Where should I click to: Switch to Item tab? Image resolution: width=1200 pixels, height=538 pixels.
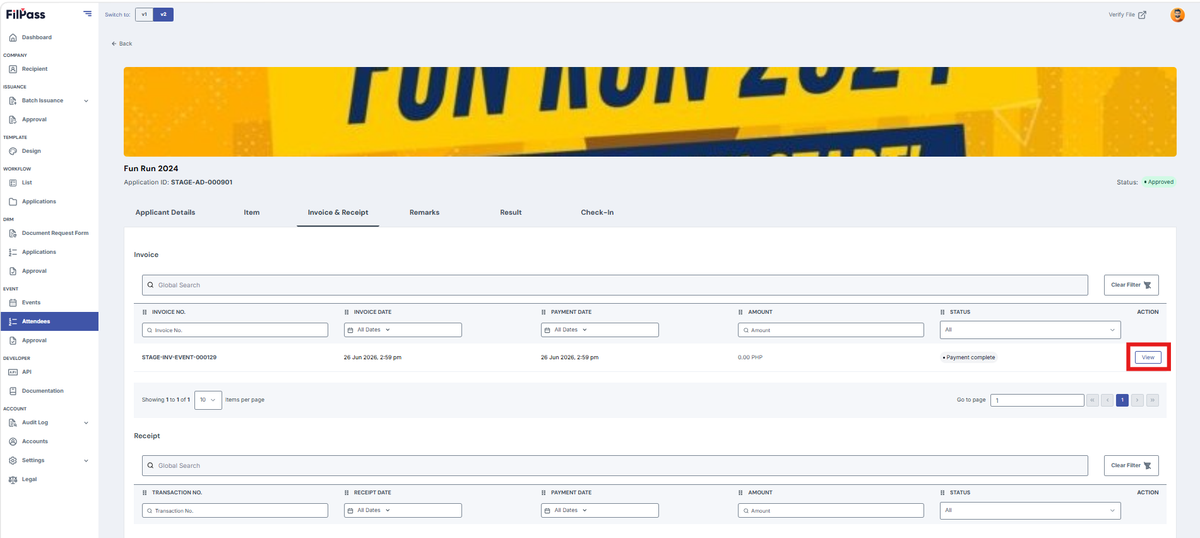251,212
